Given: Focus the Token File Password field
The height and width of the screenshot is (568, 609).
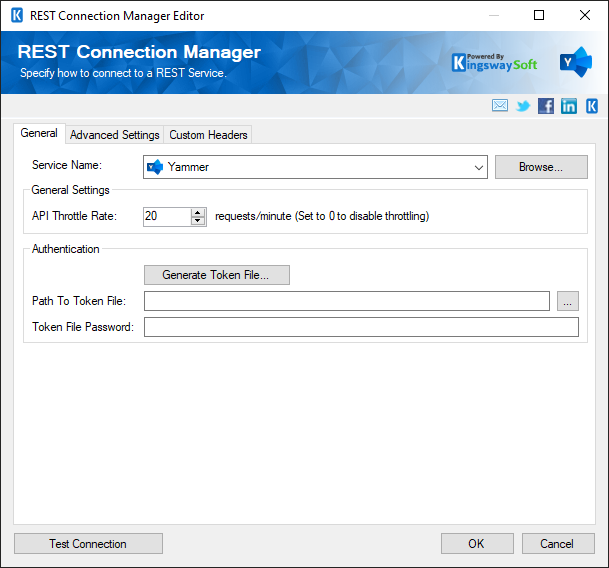Looking at the screenshot, I should [x=361, y=327].
